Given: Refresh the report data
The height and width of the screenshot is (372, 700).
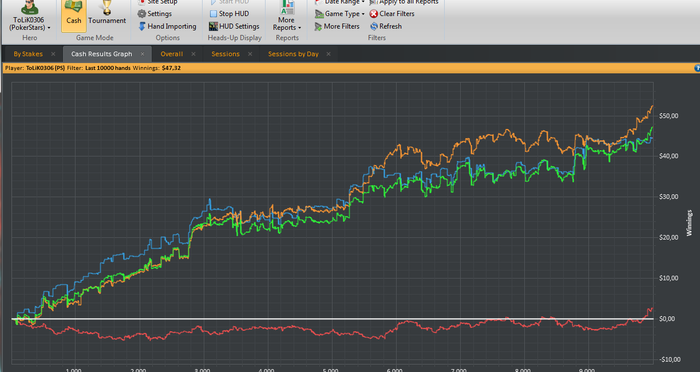Looking at the screenshot, I should pyautogui.click(x=386, y=26).
